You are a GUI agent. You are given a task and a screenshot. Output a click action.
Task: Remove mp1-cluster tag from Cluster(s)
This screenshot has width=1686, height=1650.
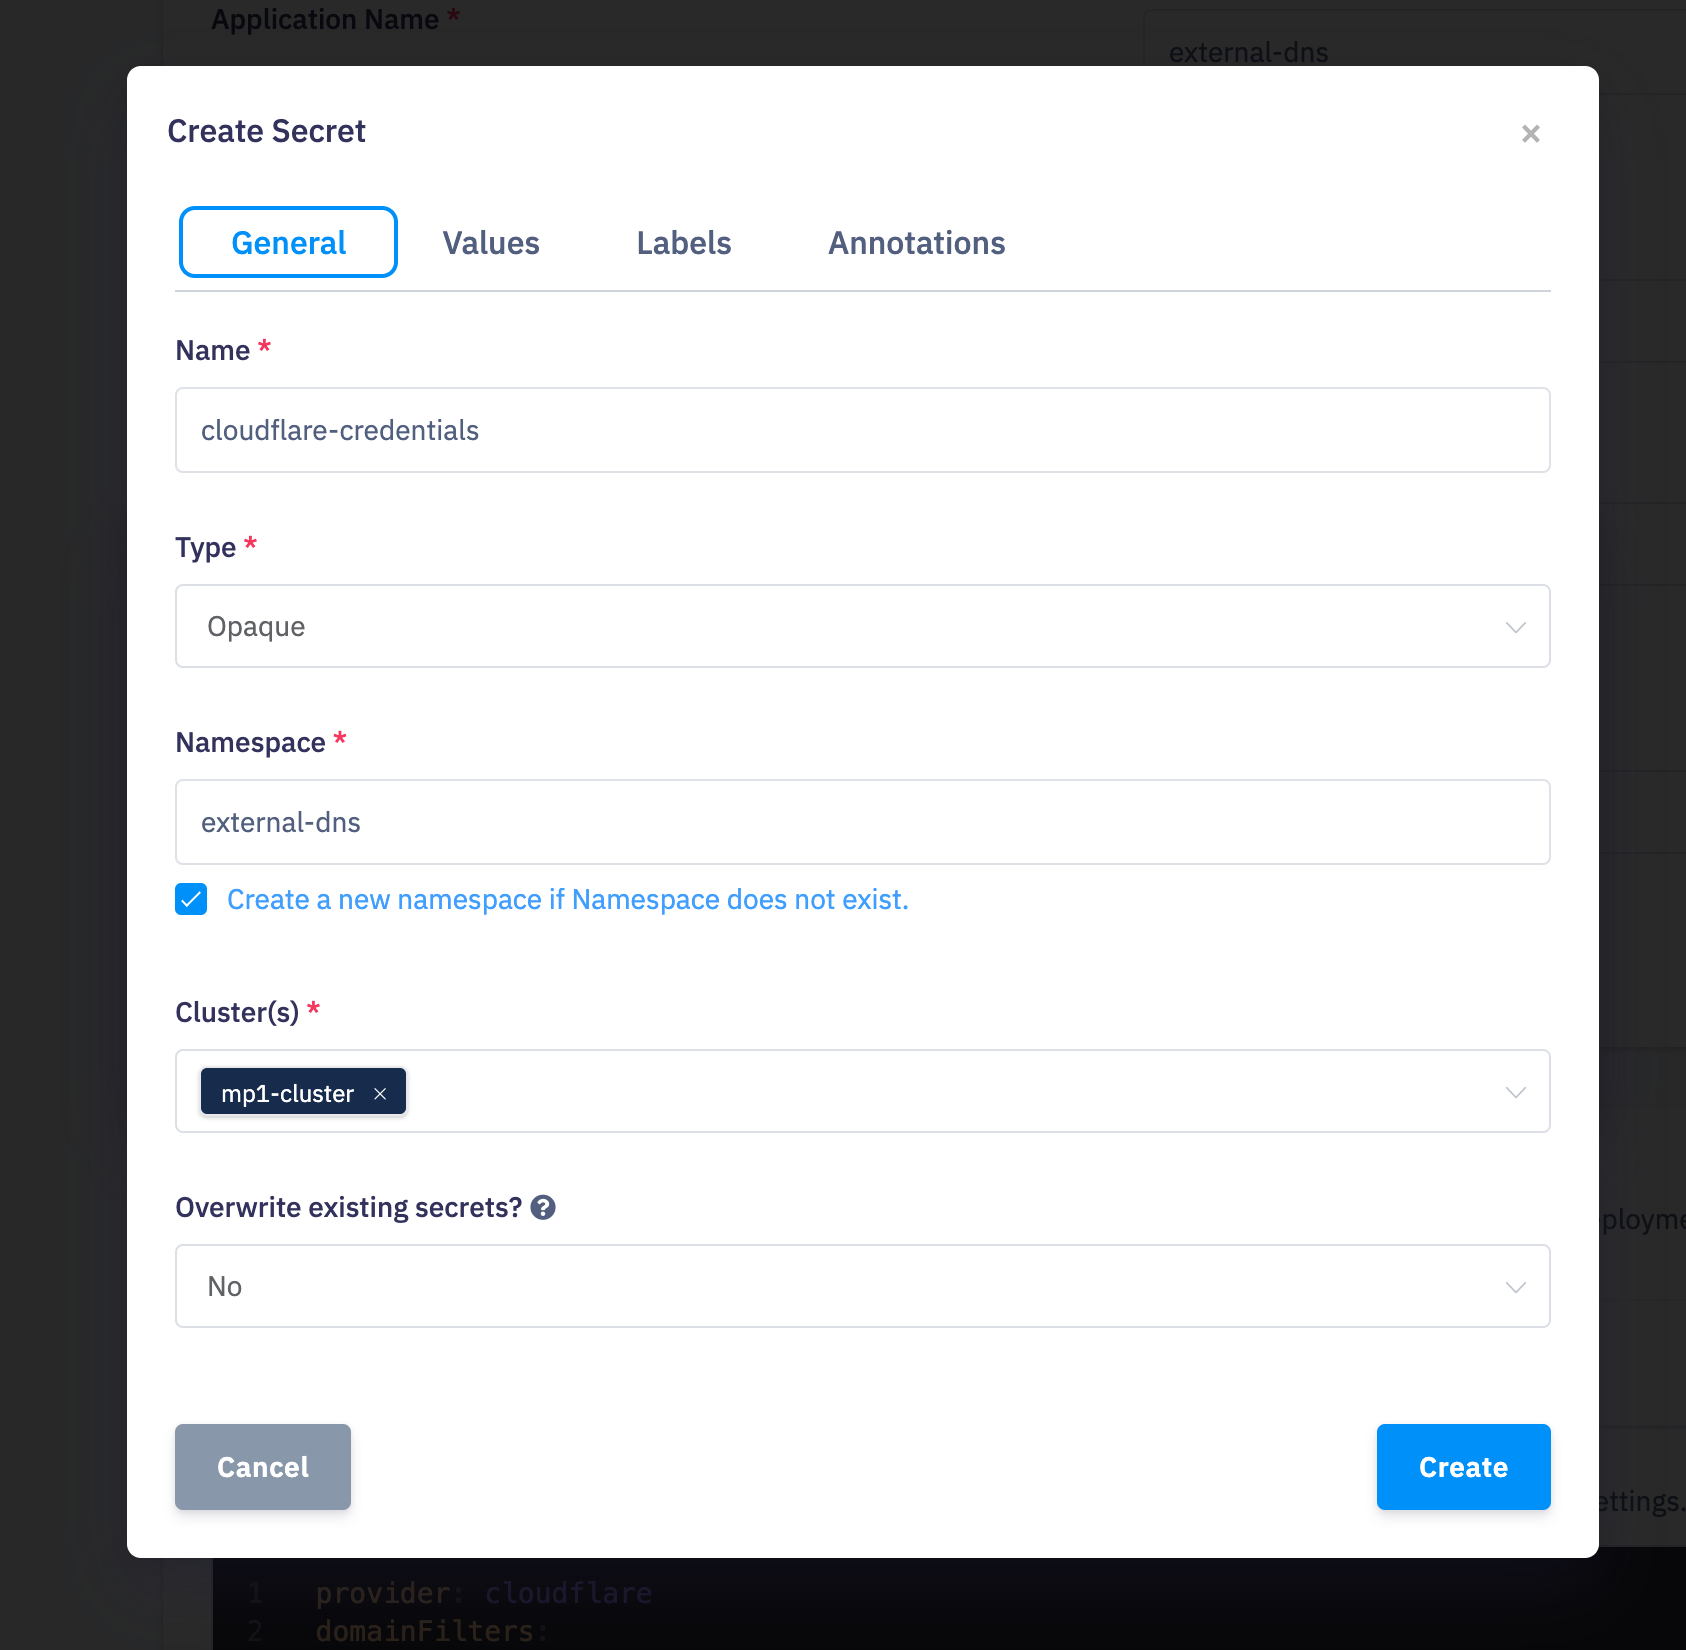click(x=380, y=1094)
